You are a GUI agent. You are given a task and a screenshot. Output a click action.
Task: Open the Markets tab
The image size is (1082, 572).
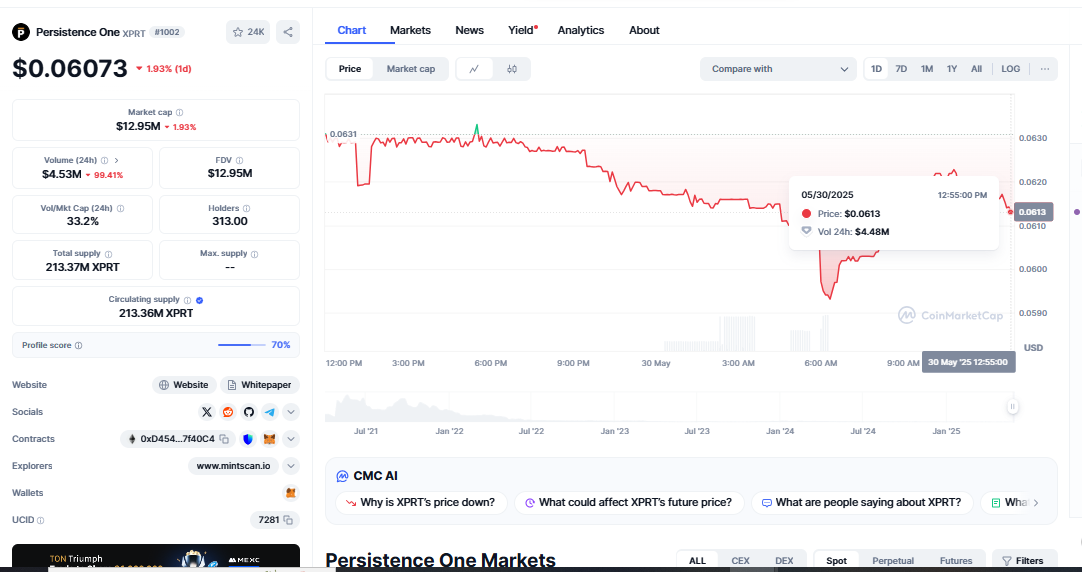[410, 30]
